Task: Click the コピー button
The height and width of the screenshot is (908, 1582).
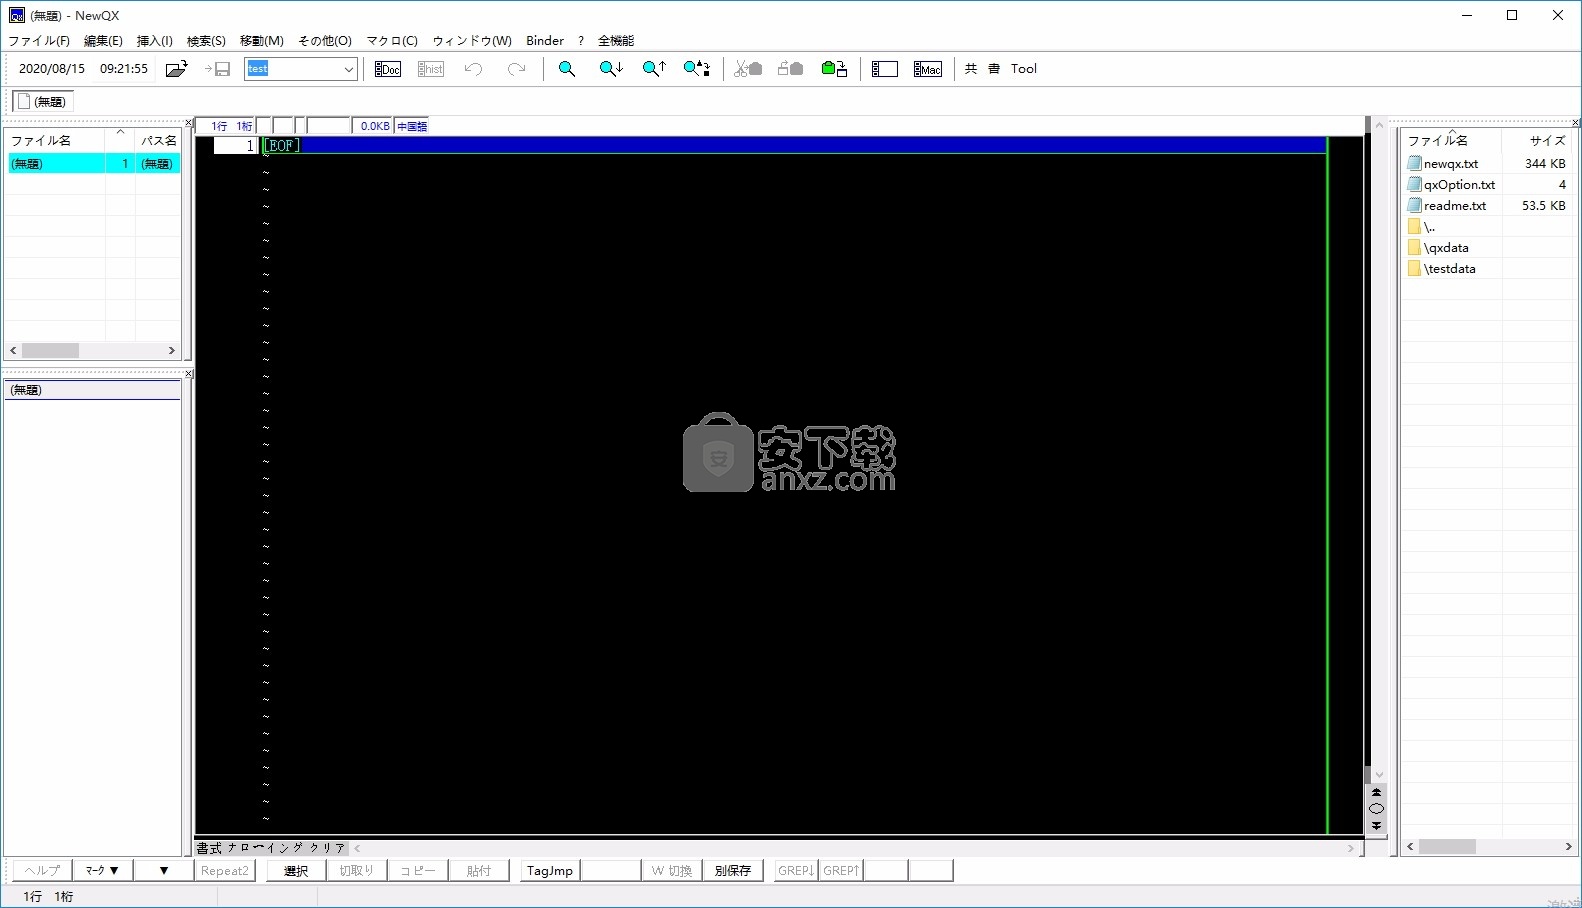Action: (418, 870)
